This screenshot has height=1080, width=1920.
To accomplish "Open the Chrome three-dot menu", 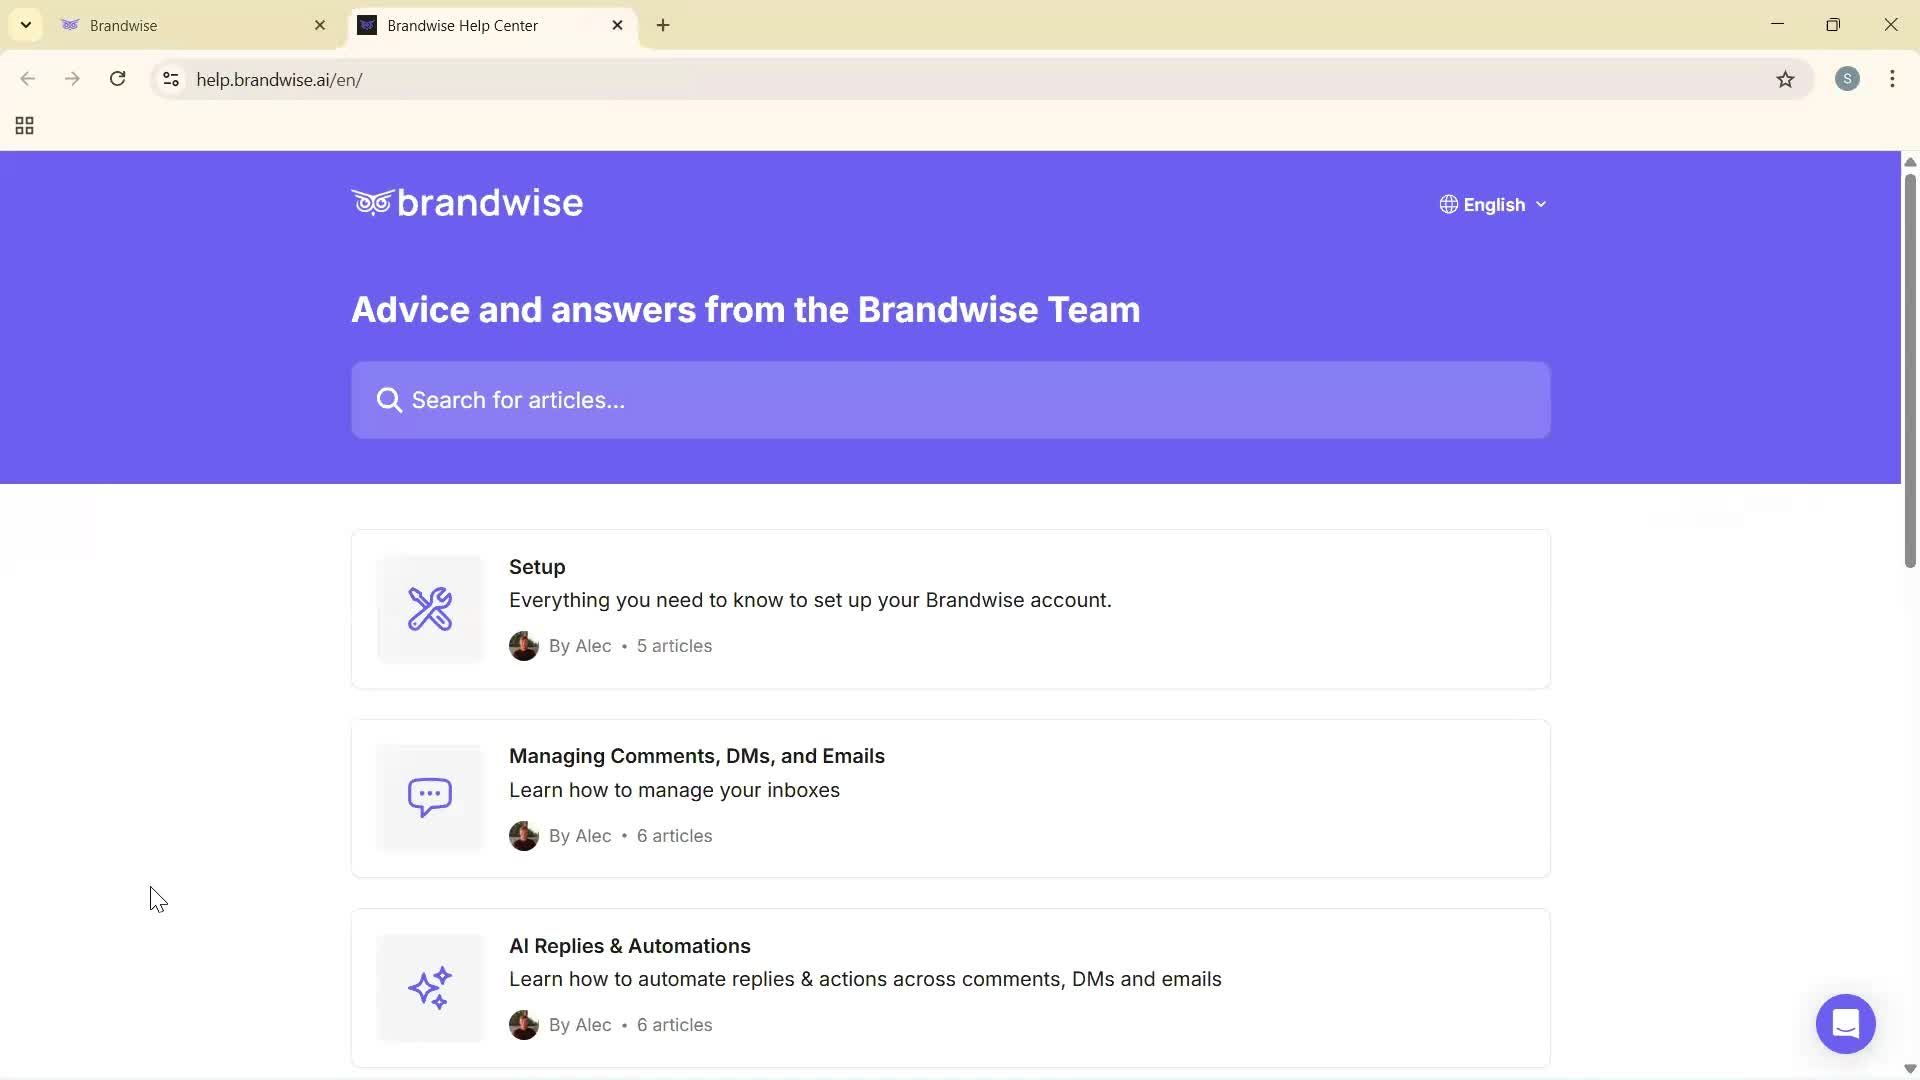I will click(1892, 79).
